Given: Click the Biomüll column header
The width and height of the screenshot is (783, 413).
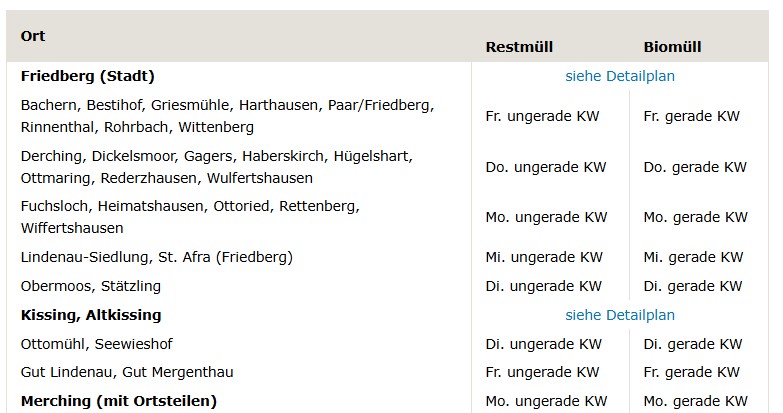Looking at the screenshot, I should [672, 47].
